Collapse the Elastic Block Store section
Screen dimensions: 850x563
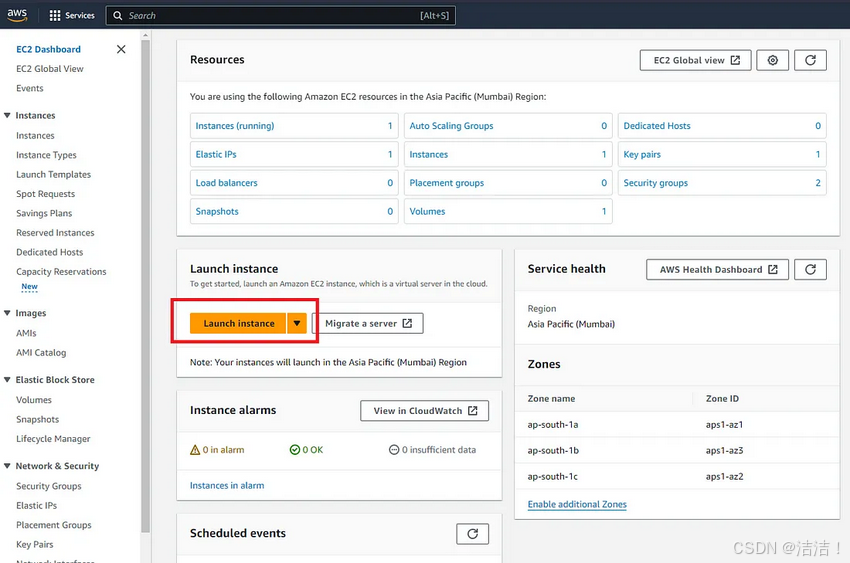pos(7,380)
